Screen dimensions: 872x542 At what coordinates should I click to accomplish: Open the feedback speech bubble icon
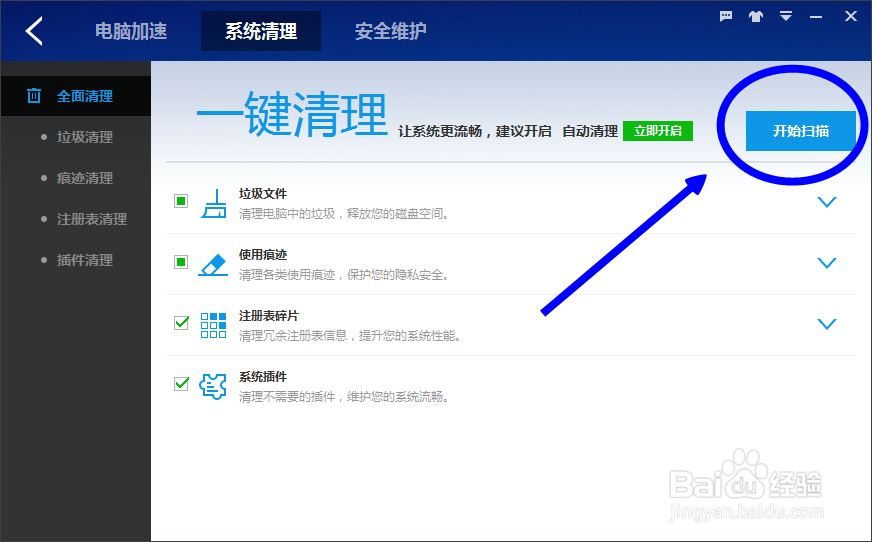click(726, 16)
